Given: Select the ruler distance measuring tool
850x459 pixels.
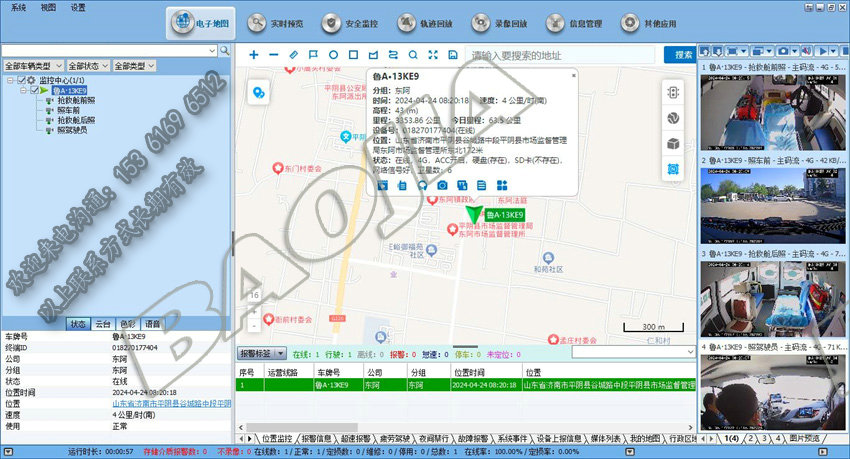Looking at the screenshot, I should pyautogui.click(x=293, y=54).
